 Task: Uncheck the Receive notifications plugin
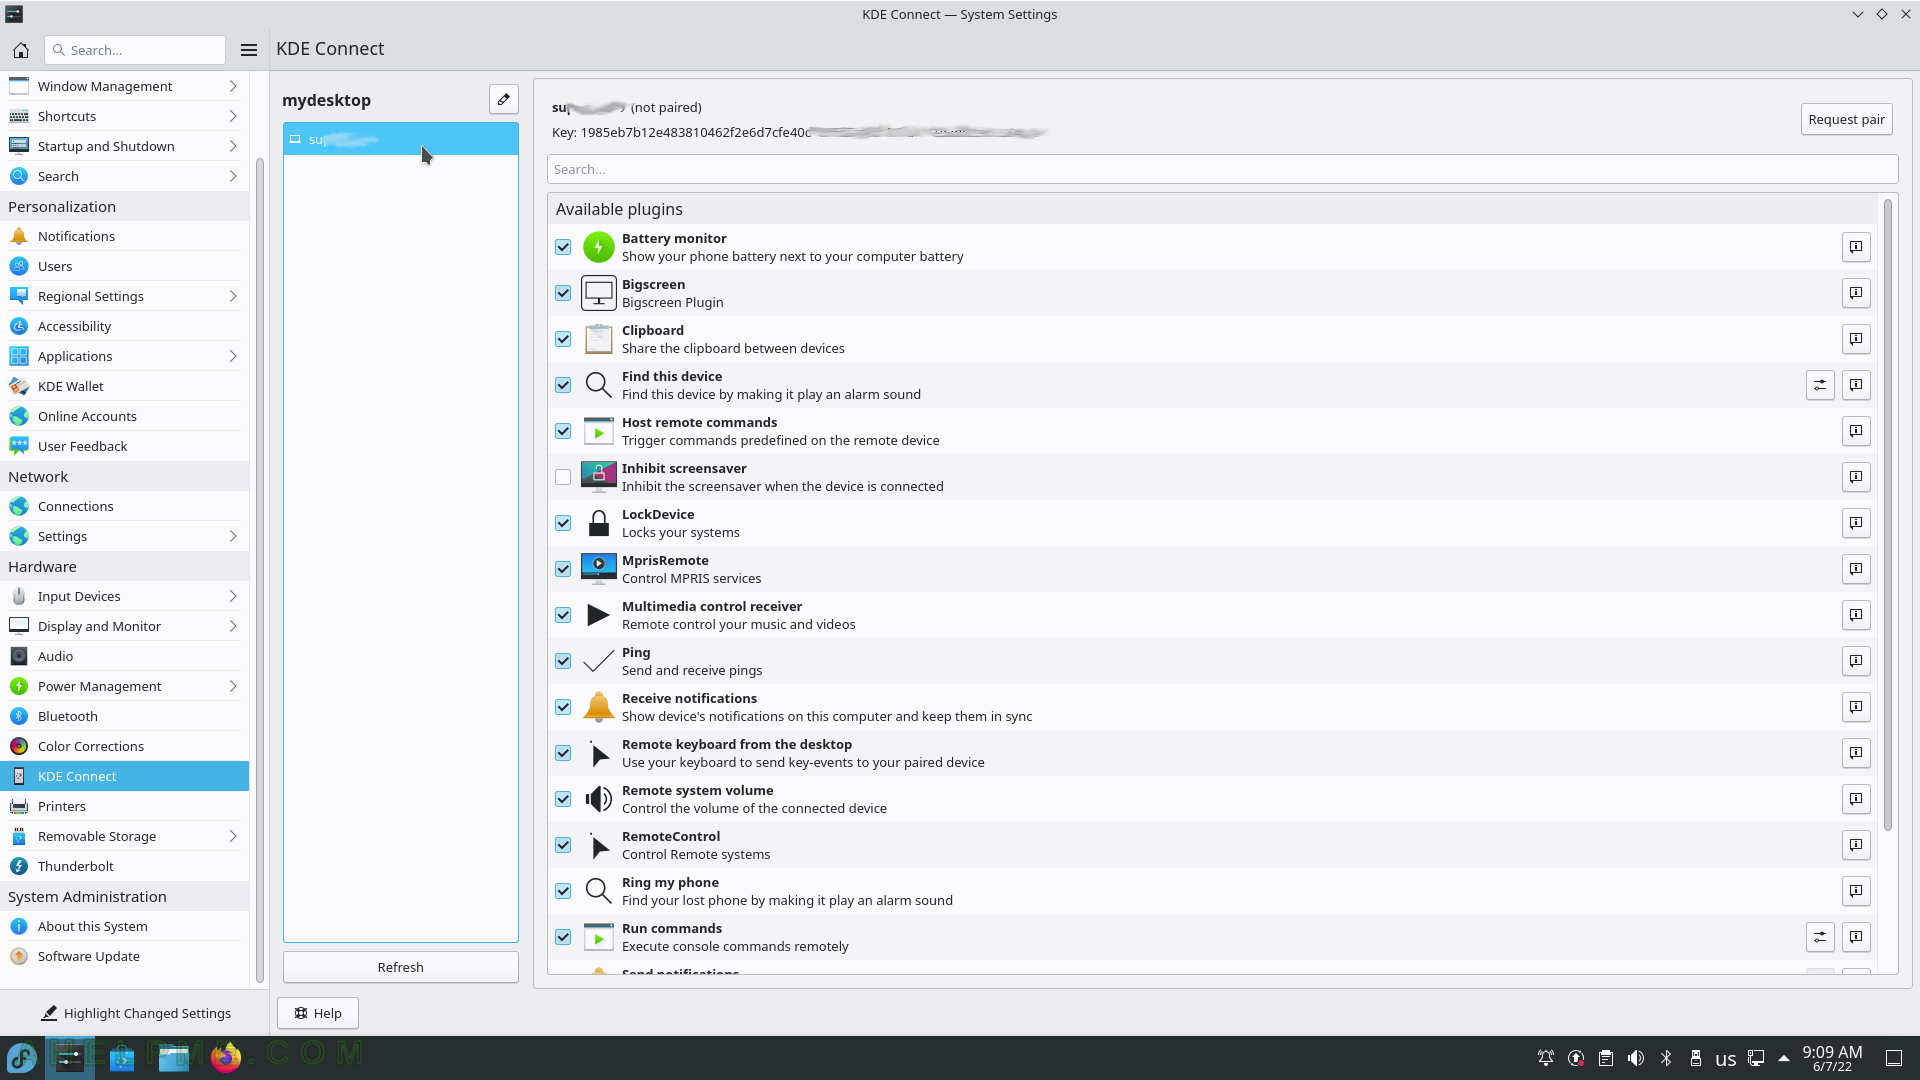point(563,707)
